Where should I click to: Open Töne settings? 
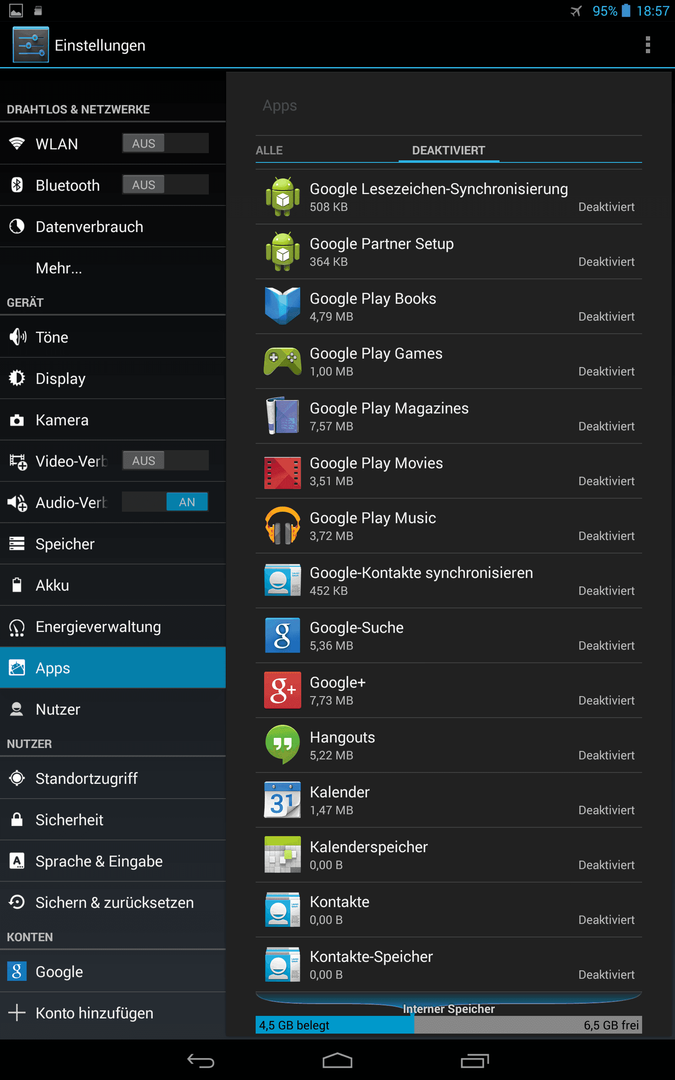[x=113, y=337]
